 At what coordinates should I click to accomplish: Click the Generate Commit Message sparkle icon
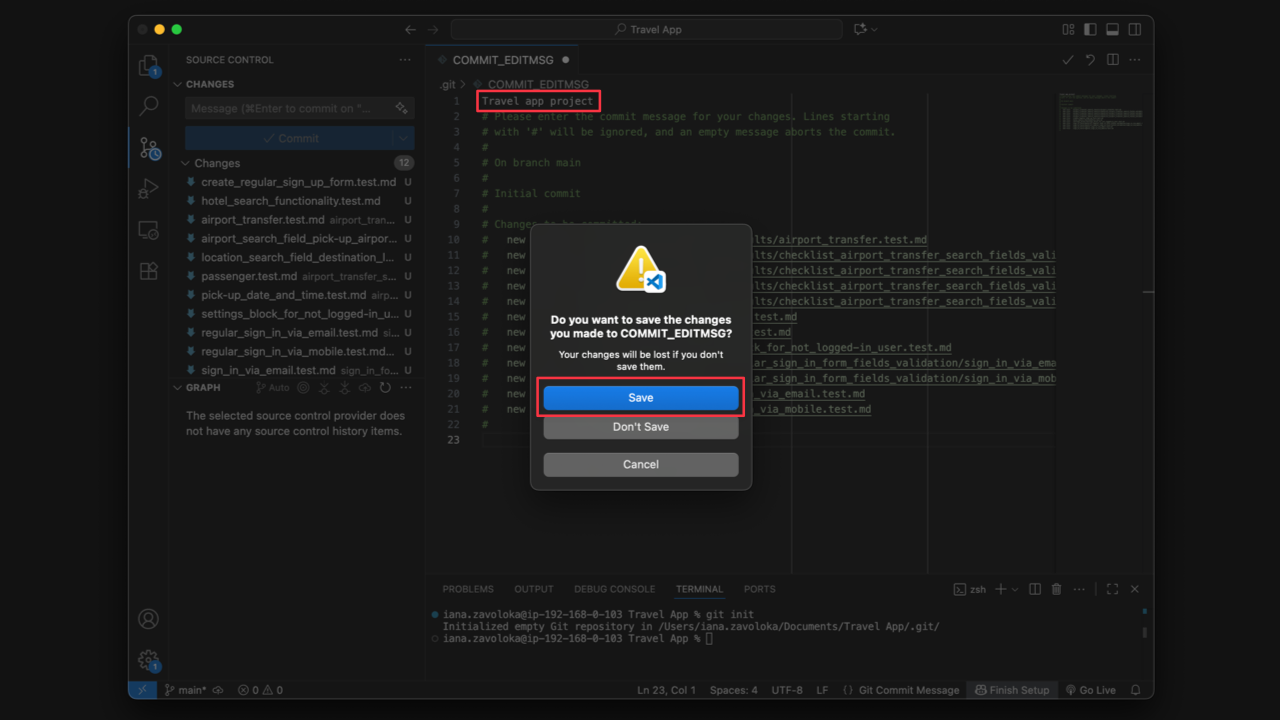click(x=404, y=107)
